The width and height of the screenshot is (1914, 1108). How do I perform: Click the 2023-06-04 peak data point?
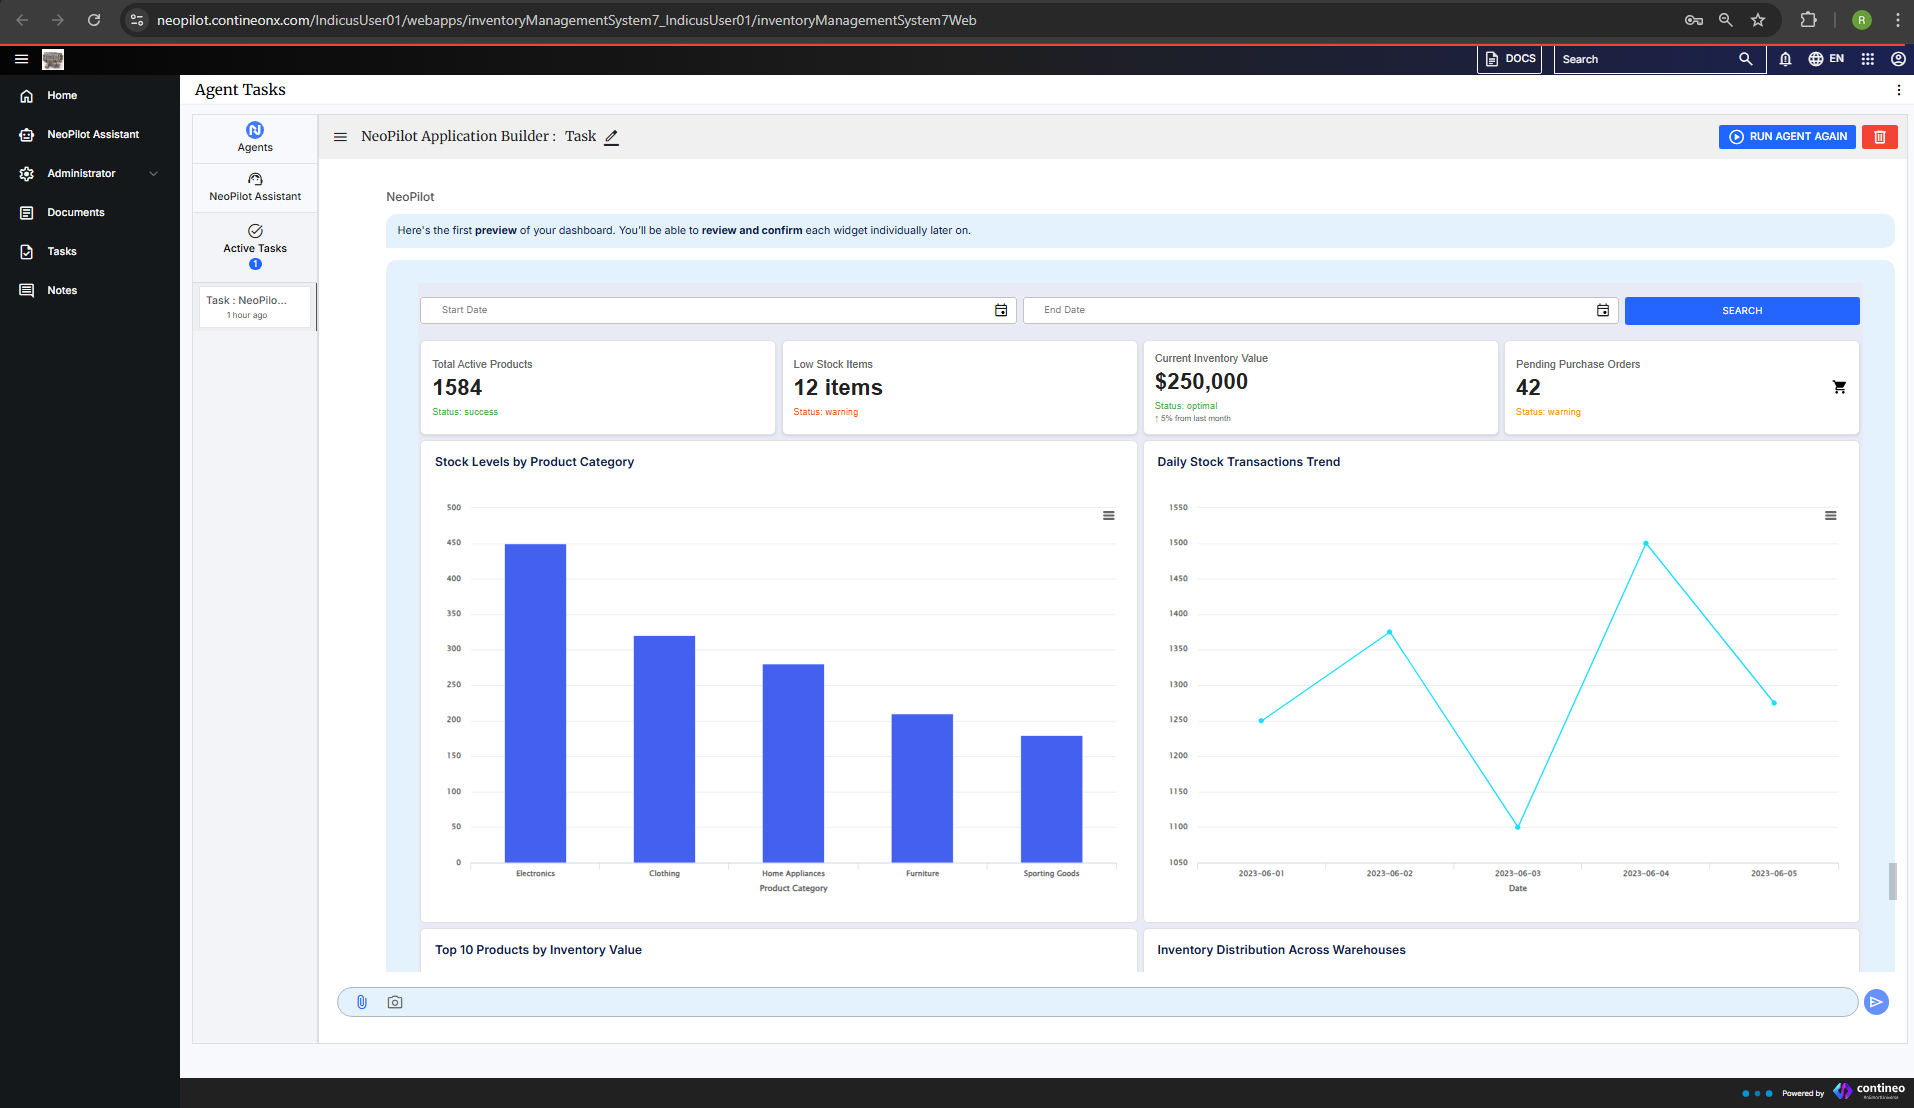(1646, 544)
